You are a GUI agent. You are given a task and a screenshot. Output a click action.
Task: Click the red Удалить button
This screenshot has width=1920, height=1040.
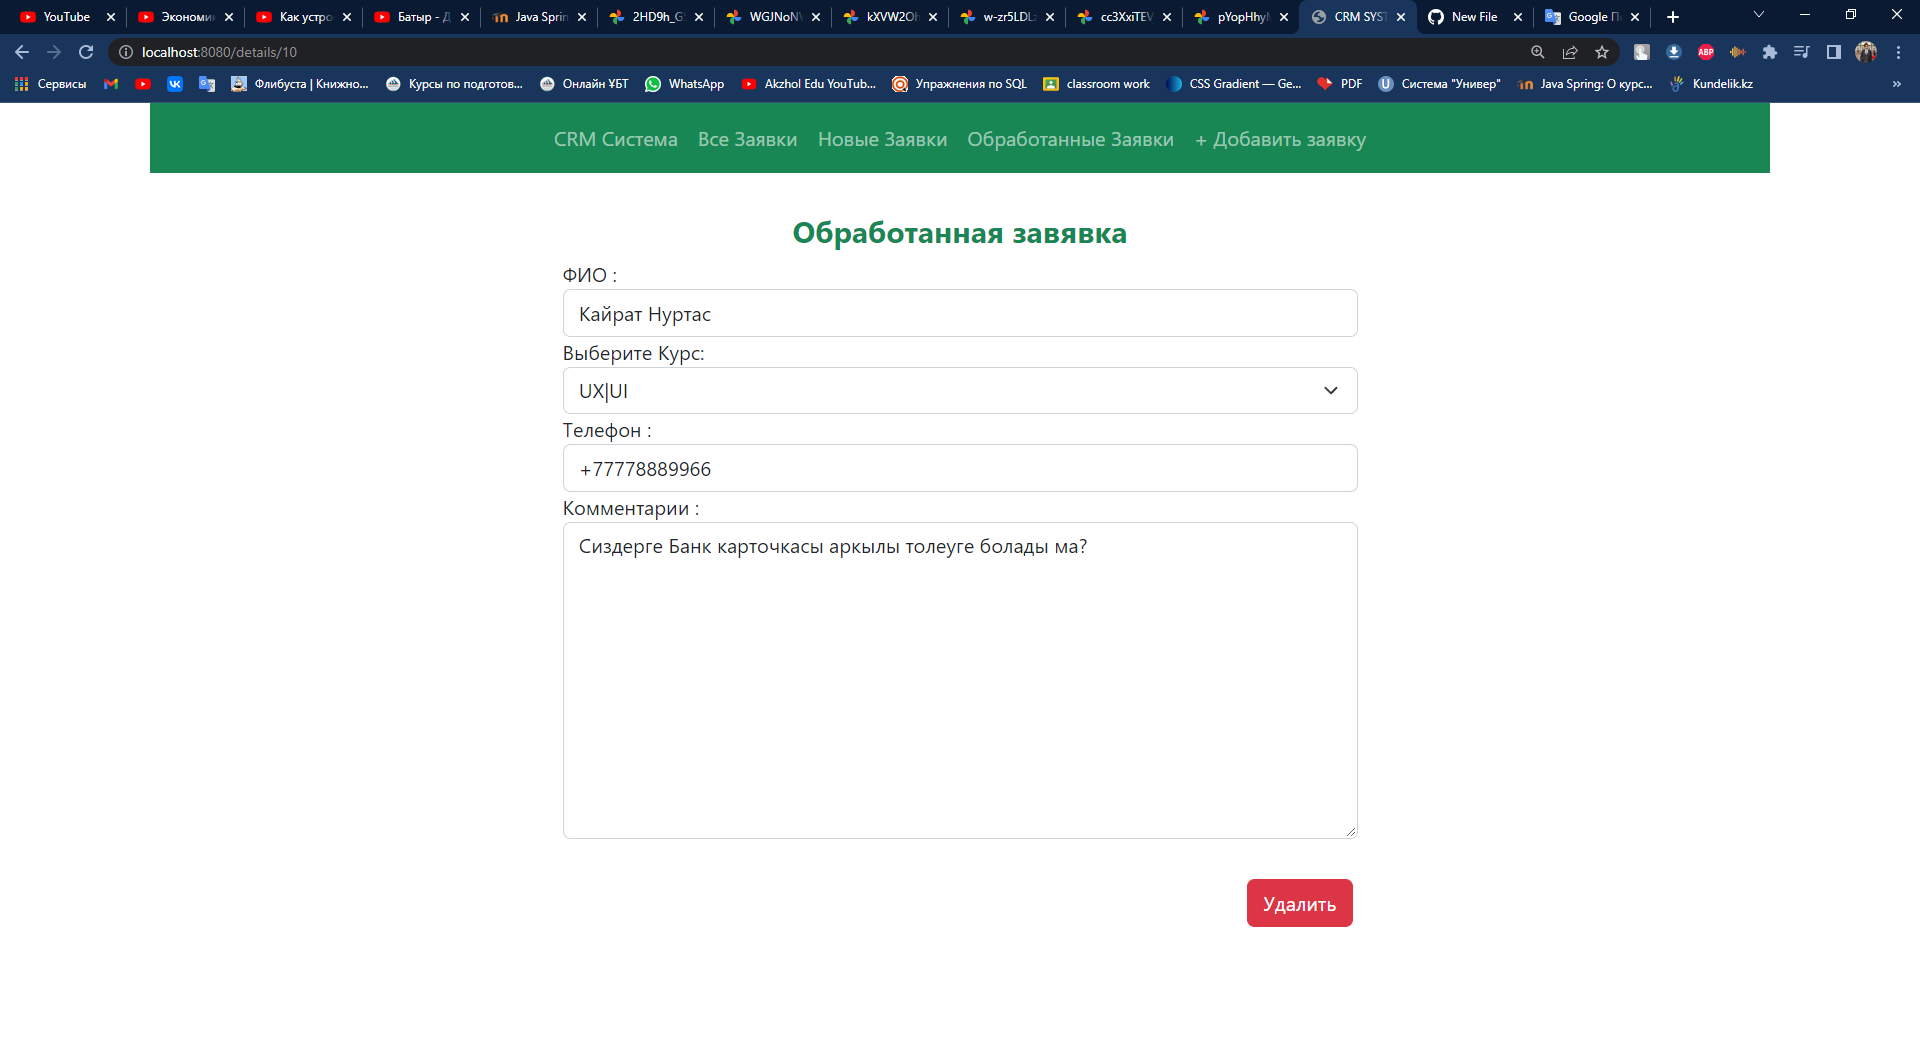coord(1299,903)
